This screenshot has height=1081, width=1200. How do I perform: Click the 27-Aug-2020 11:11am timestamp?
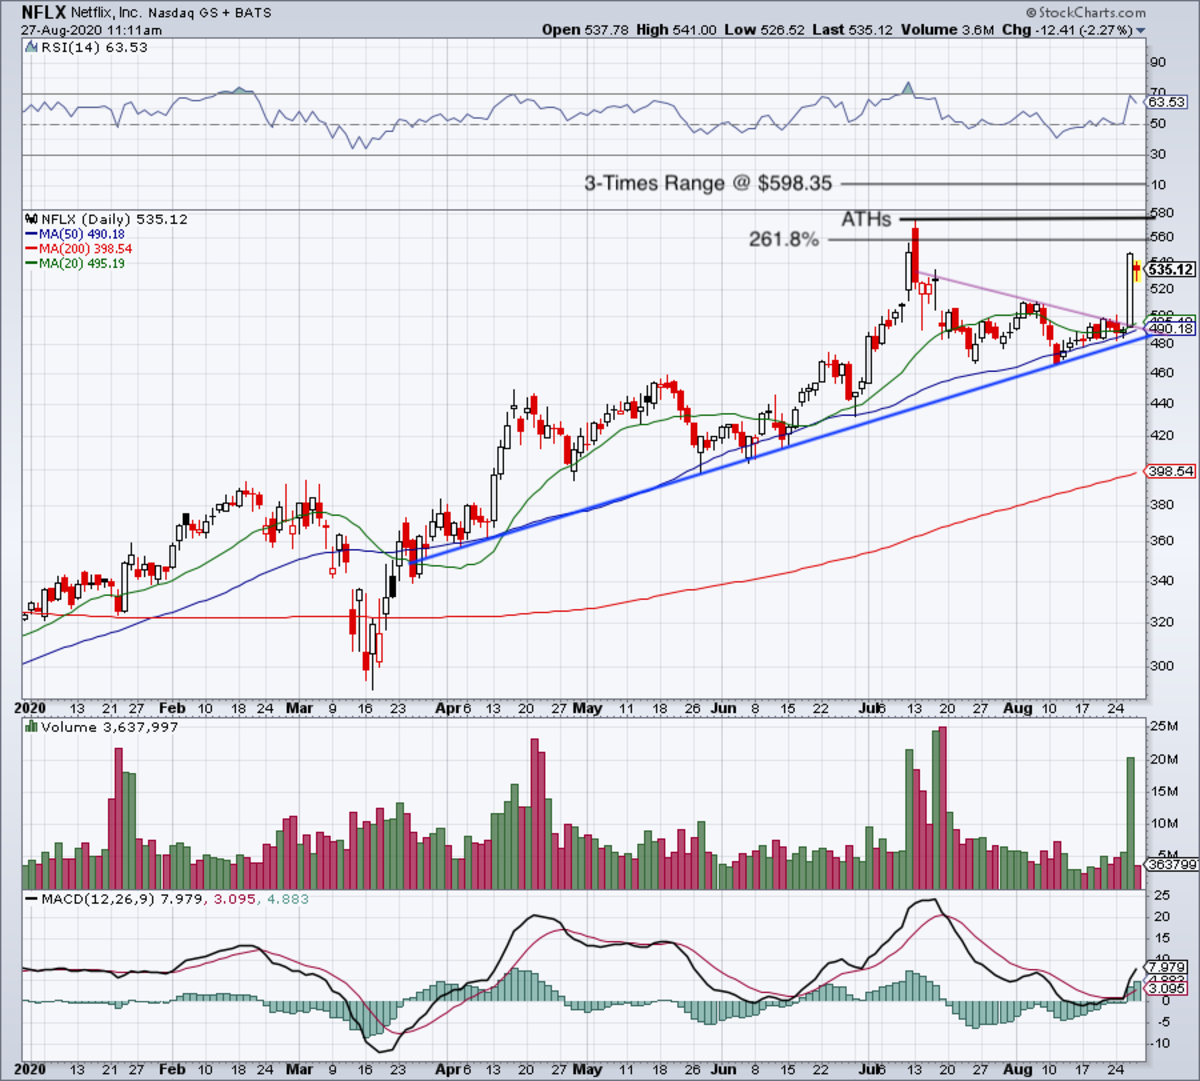click(x=92, y=31)
